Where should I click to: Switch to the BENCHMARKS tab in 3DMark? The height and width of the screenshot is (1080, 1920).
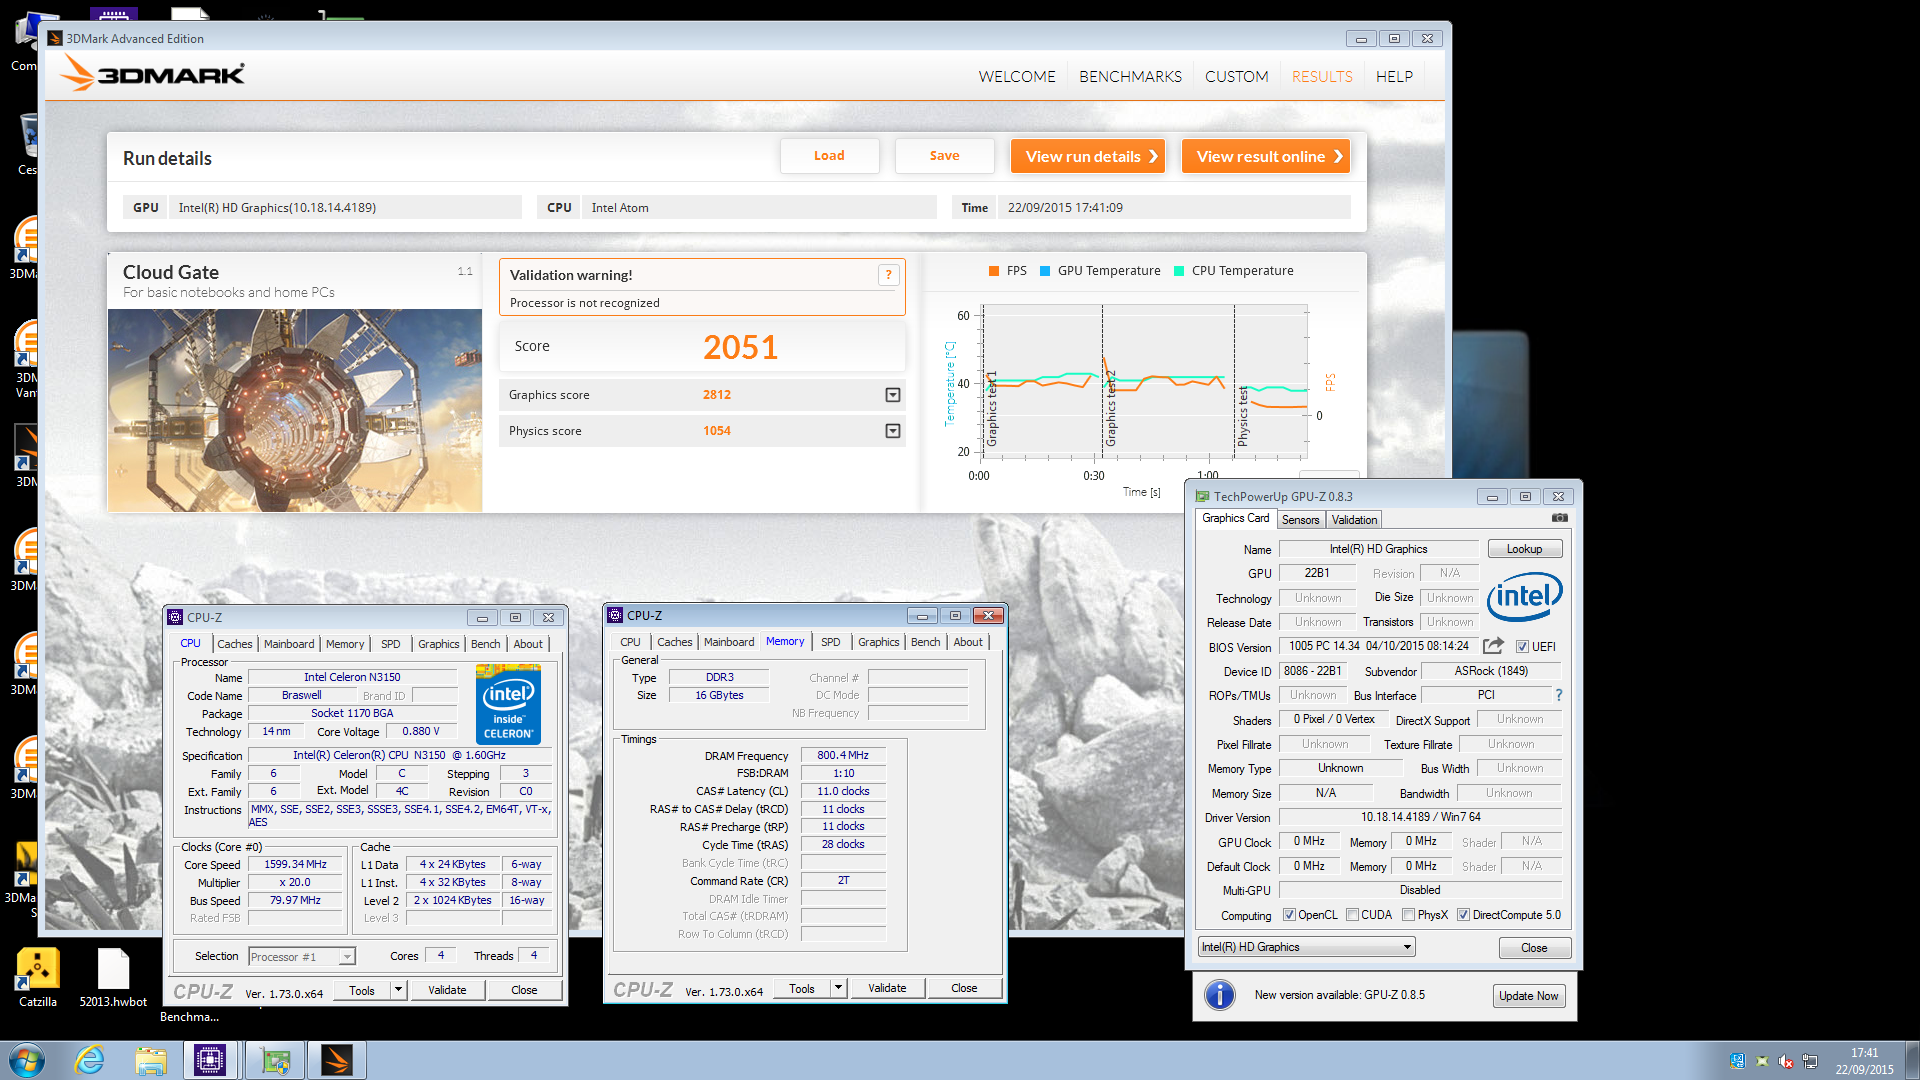tap(1130, 76)
